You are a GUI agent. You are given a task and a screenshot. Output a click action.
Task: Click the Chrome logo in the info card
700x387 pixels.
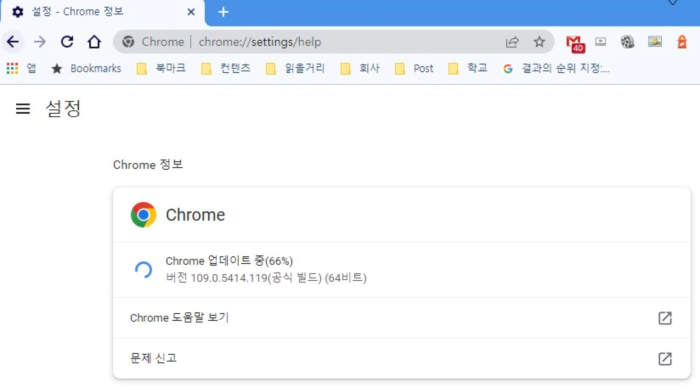coord(143,215)
